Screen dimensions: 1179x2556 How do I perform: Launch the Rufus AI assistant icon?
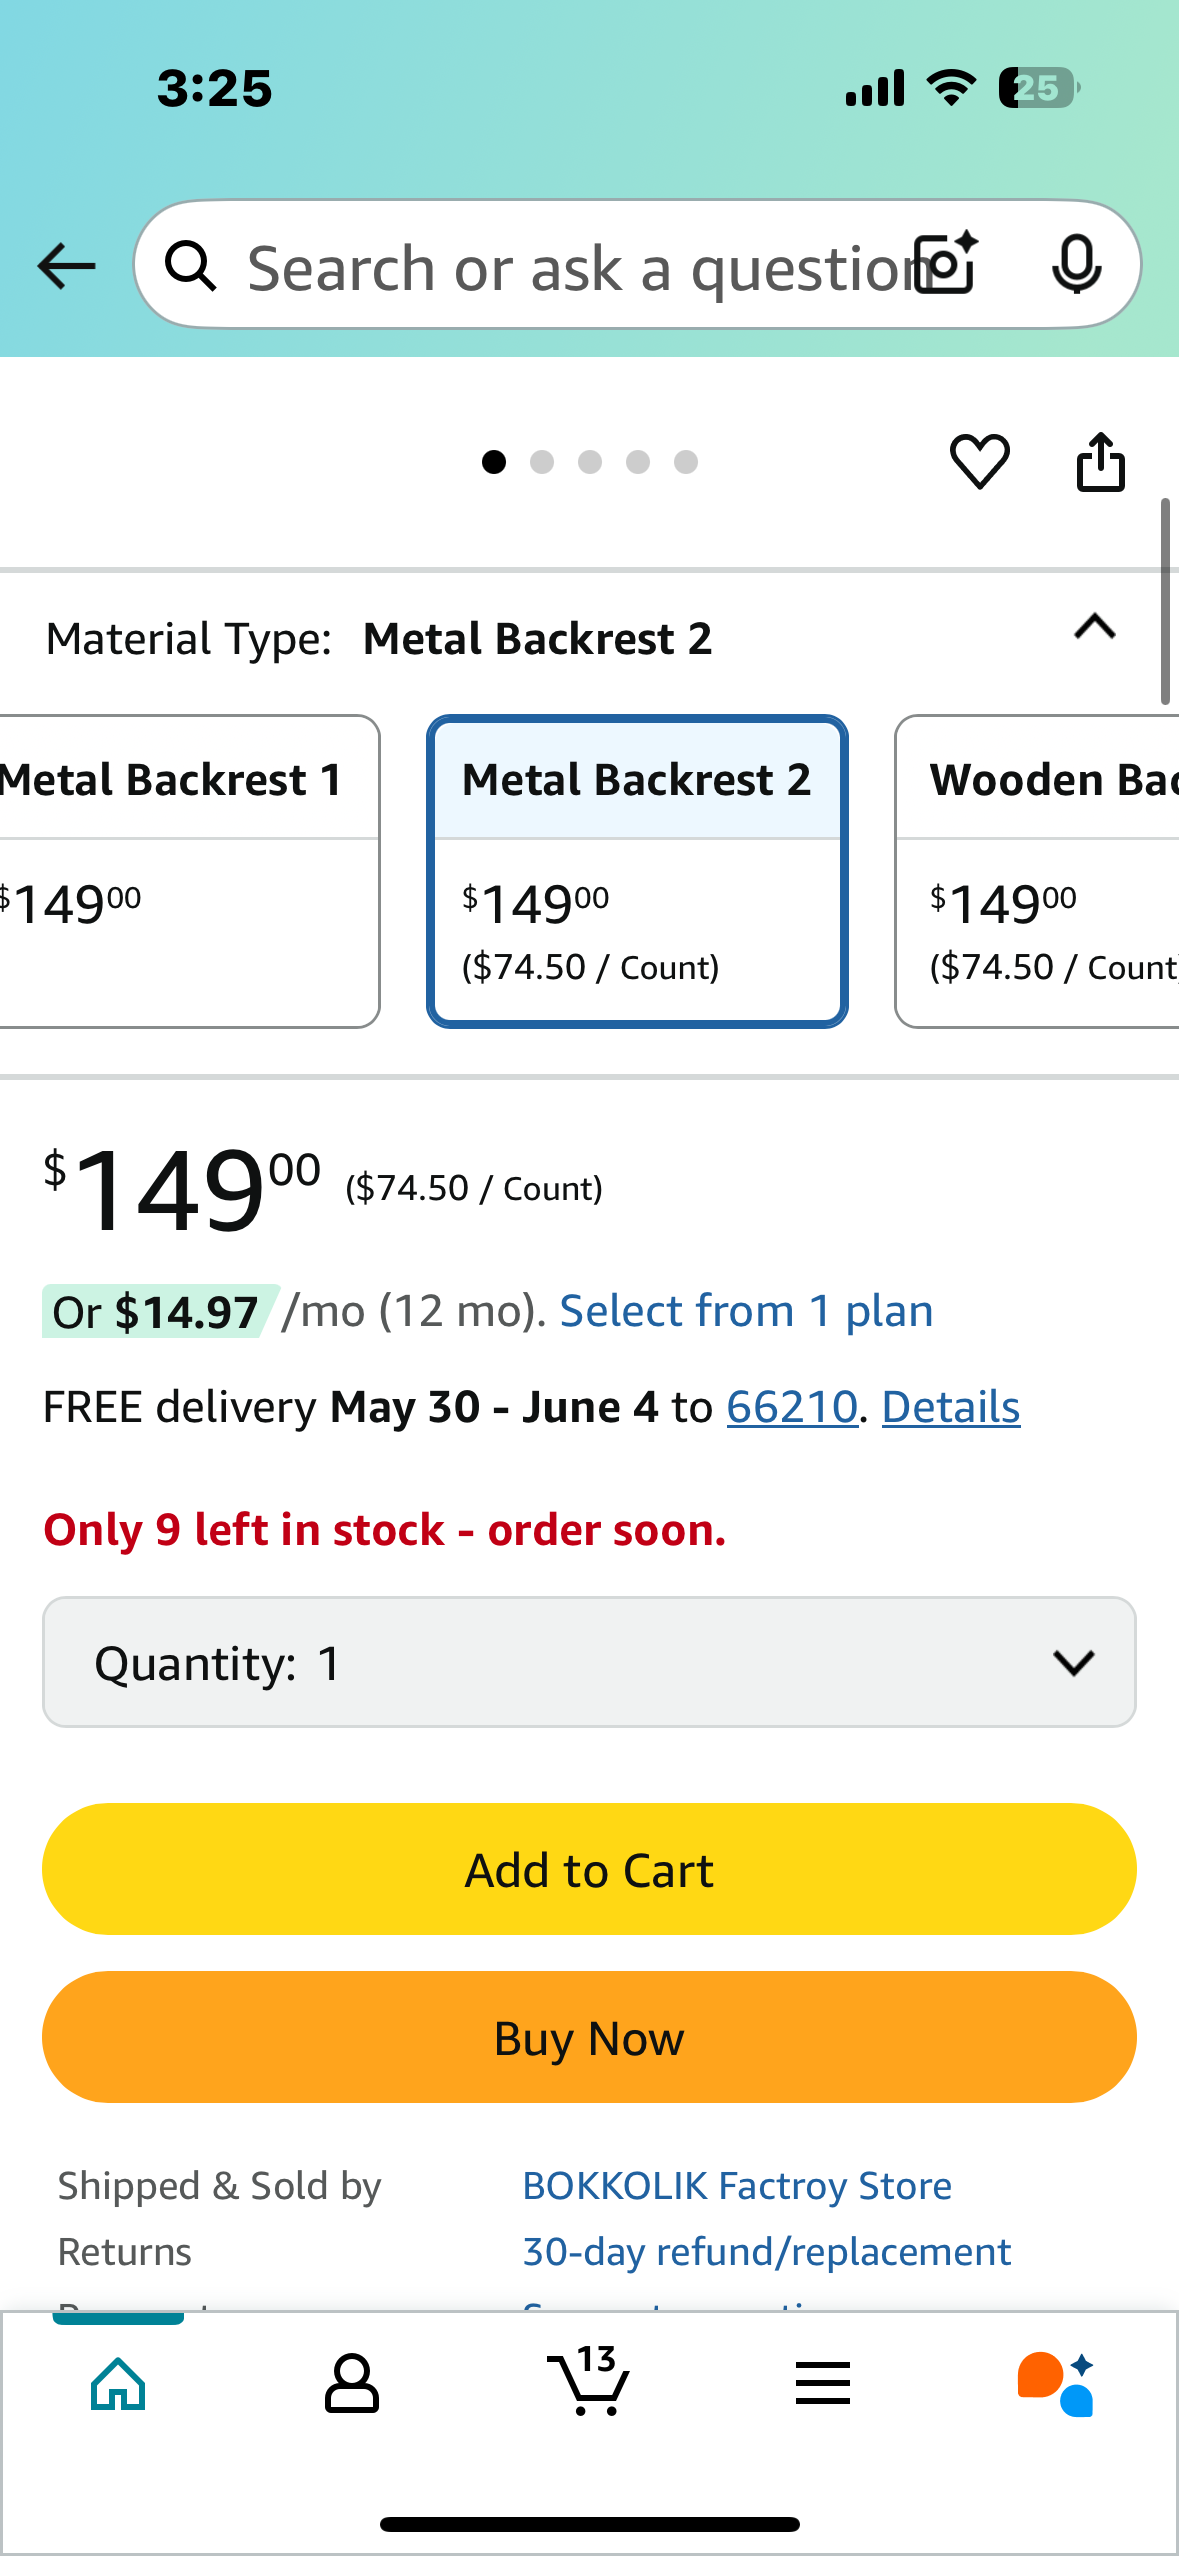point(1056,2383)
